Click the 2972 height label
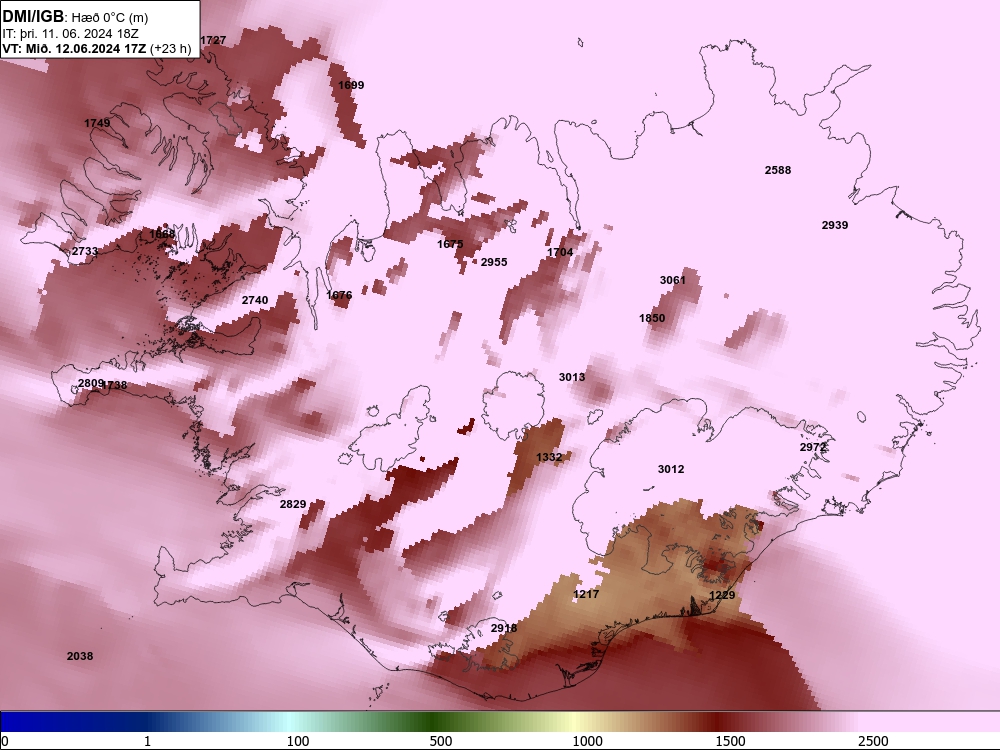This screenshot has height=750, width=1000. coord(812,448)
